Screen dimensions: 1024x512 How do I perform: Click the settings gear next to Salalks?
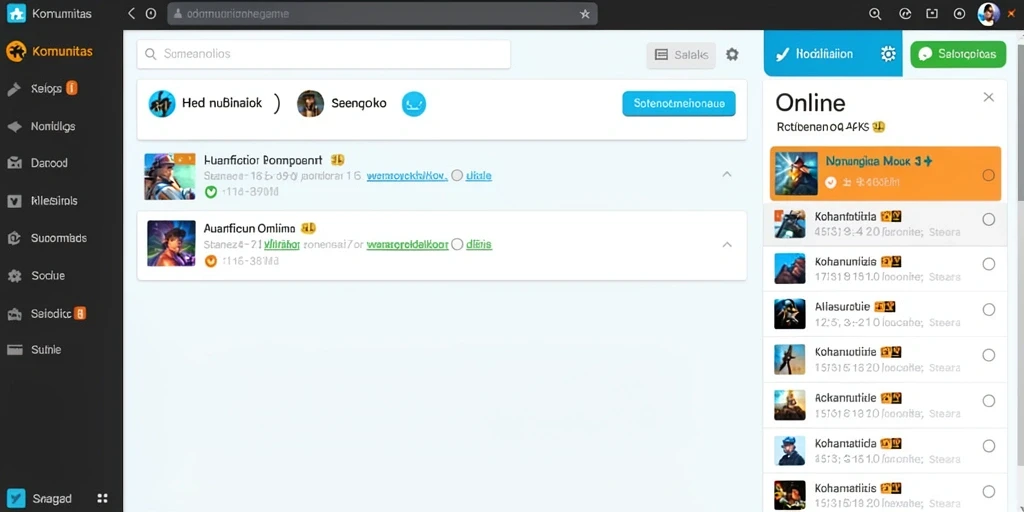click(x=732, y=55)
